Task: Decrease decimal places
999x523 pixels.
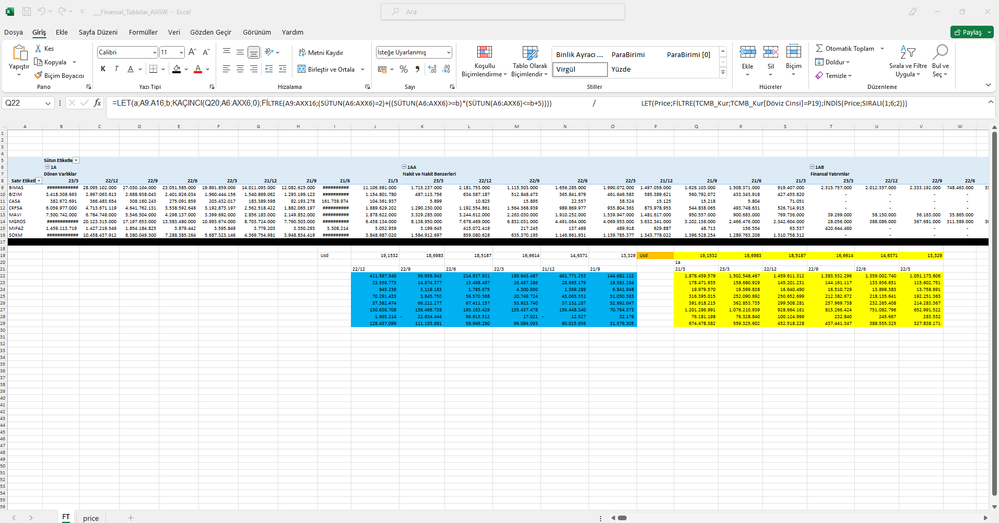Action: [446, 69]
